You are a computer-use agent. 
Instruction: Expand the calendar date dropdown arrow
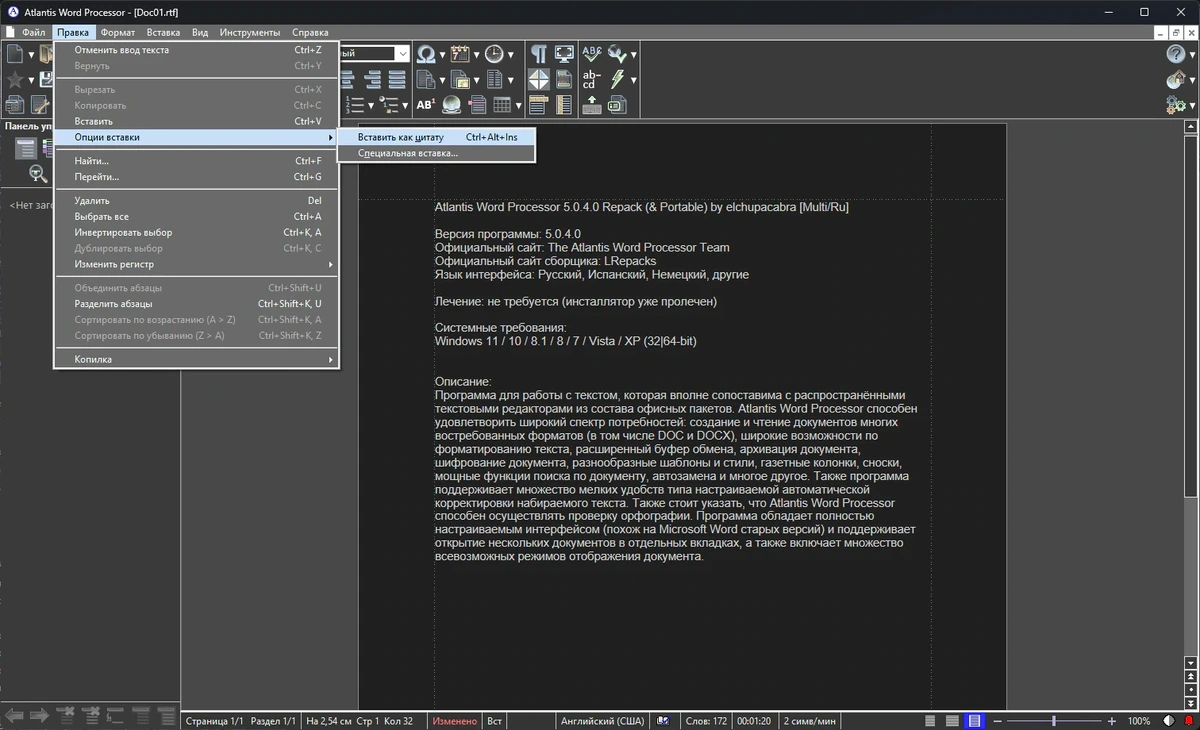pos(477,55)
